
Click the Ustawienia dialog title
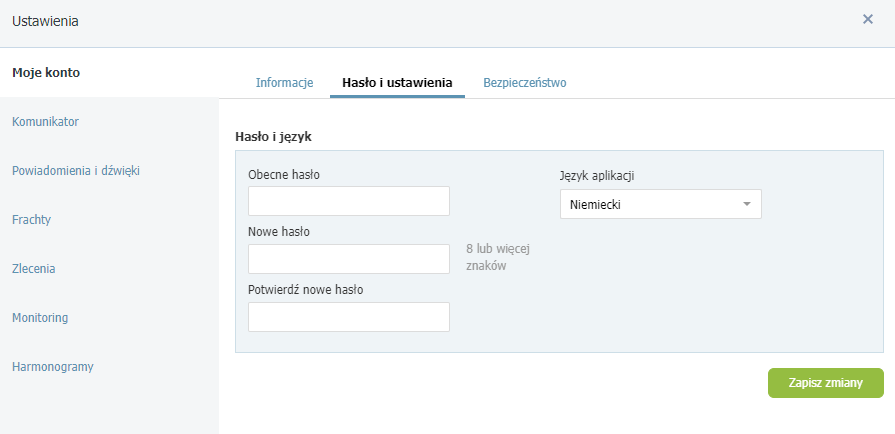click(45, 20)
